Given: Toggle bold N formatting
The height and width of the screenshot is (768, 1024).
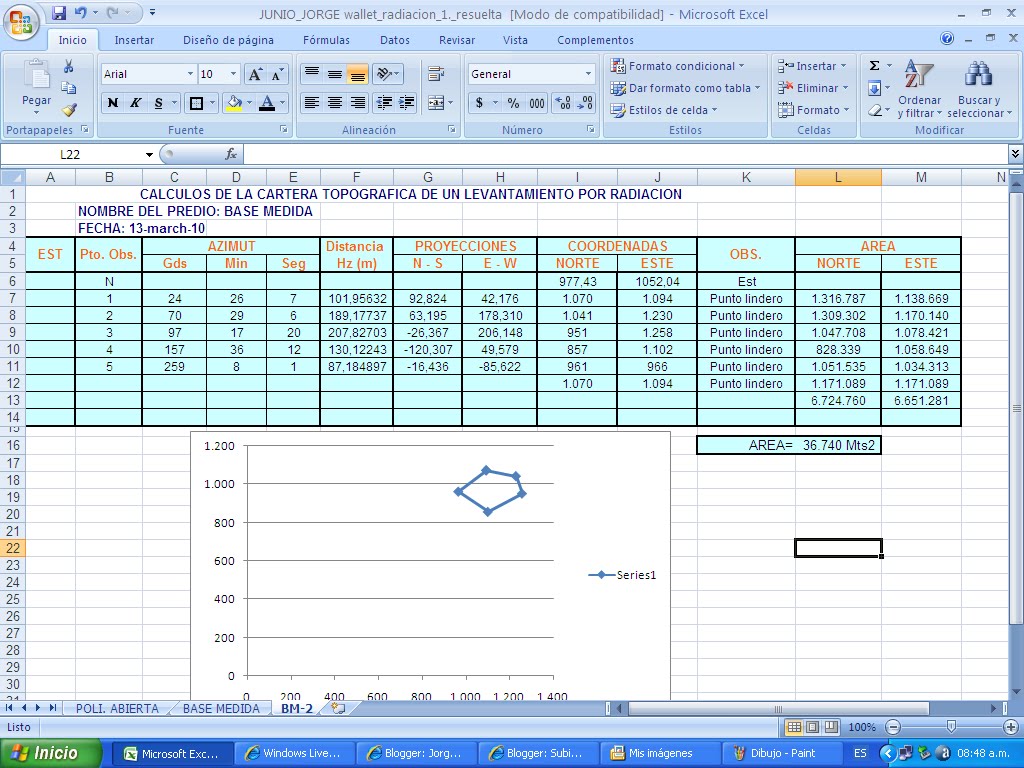Looking at the screenshot, I should pos(113,103).
